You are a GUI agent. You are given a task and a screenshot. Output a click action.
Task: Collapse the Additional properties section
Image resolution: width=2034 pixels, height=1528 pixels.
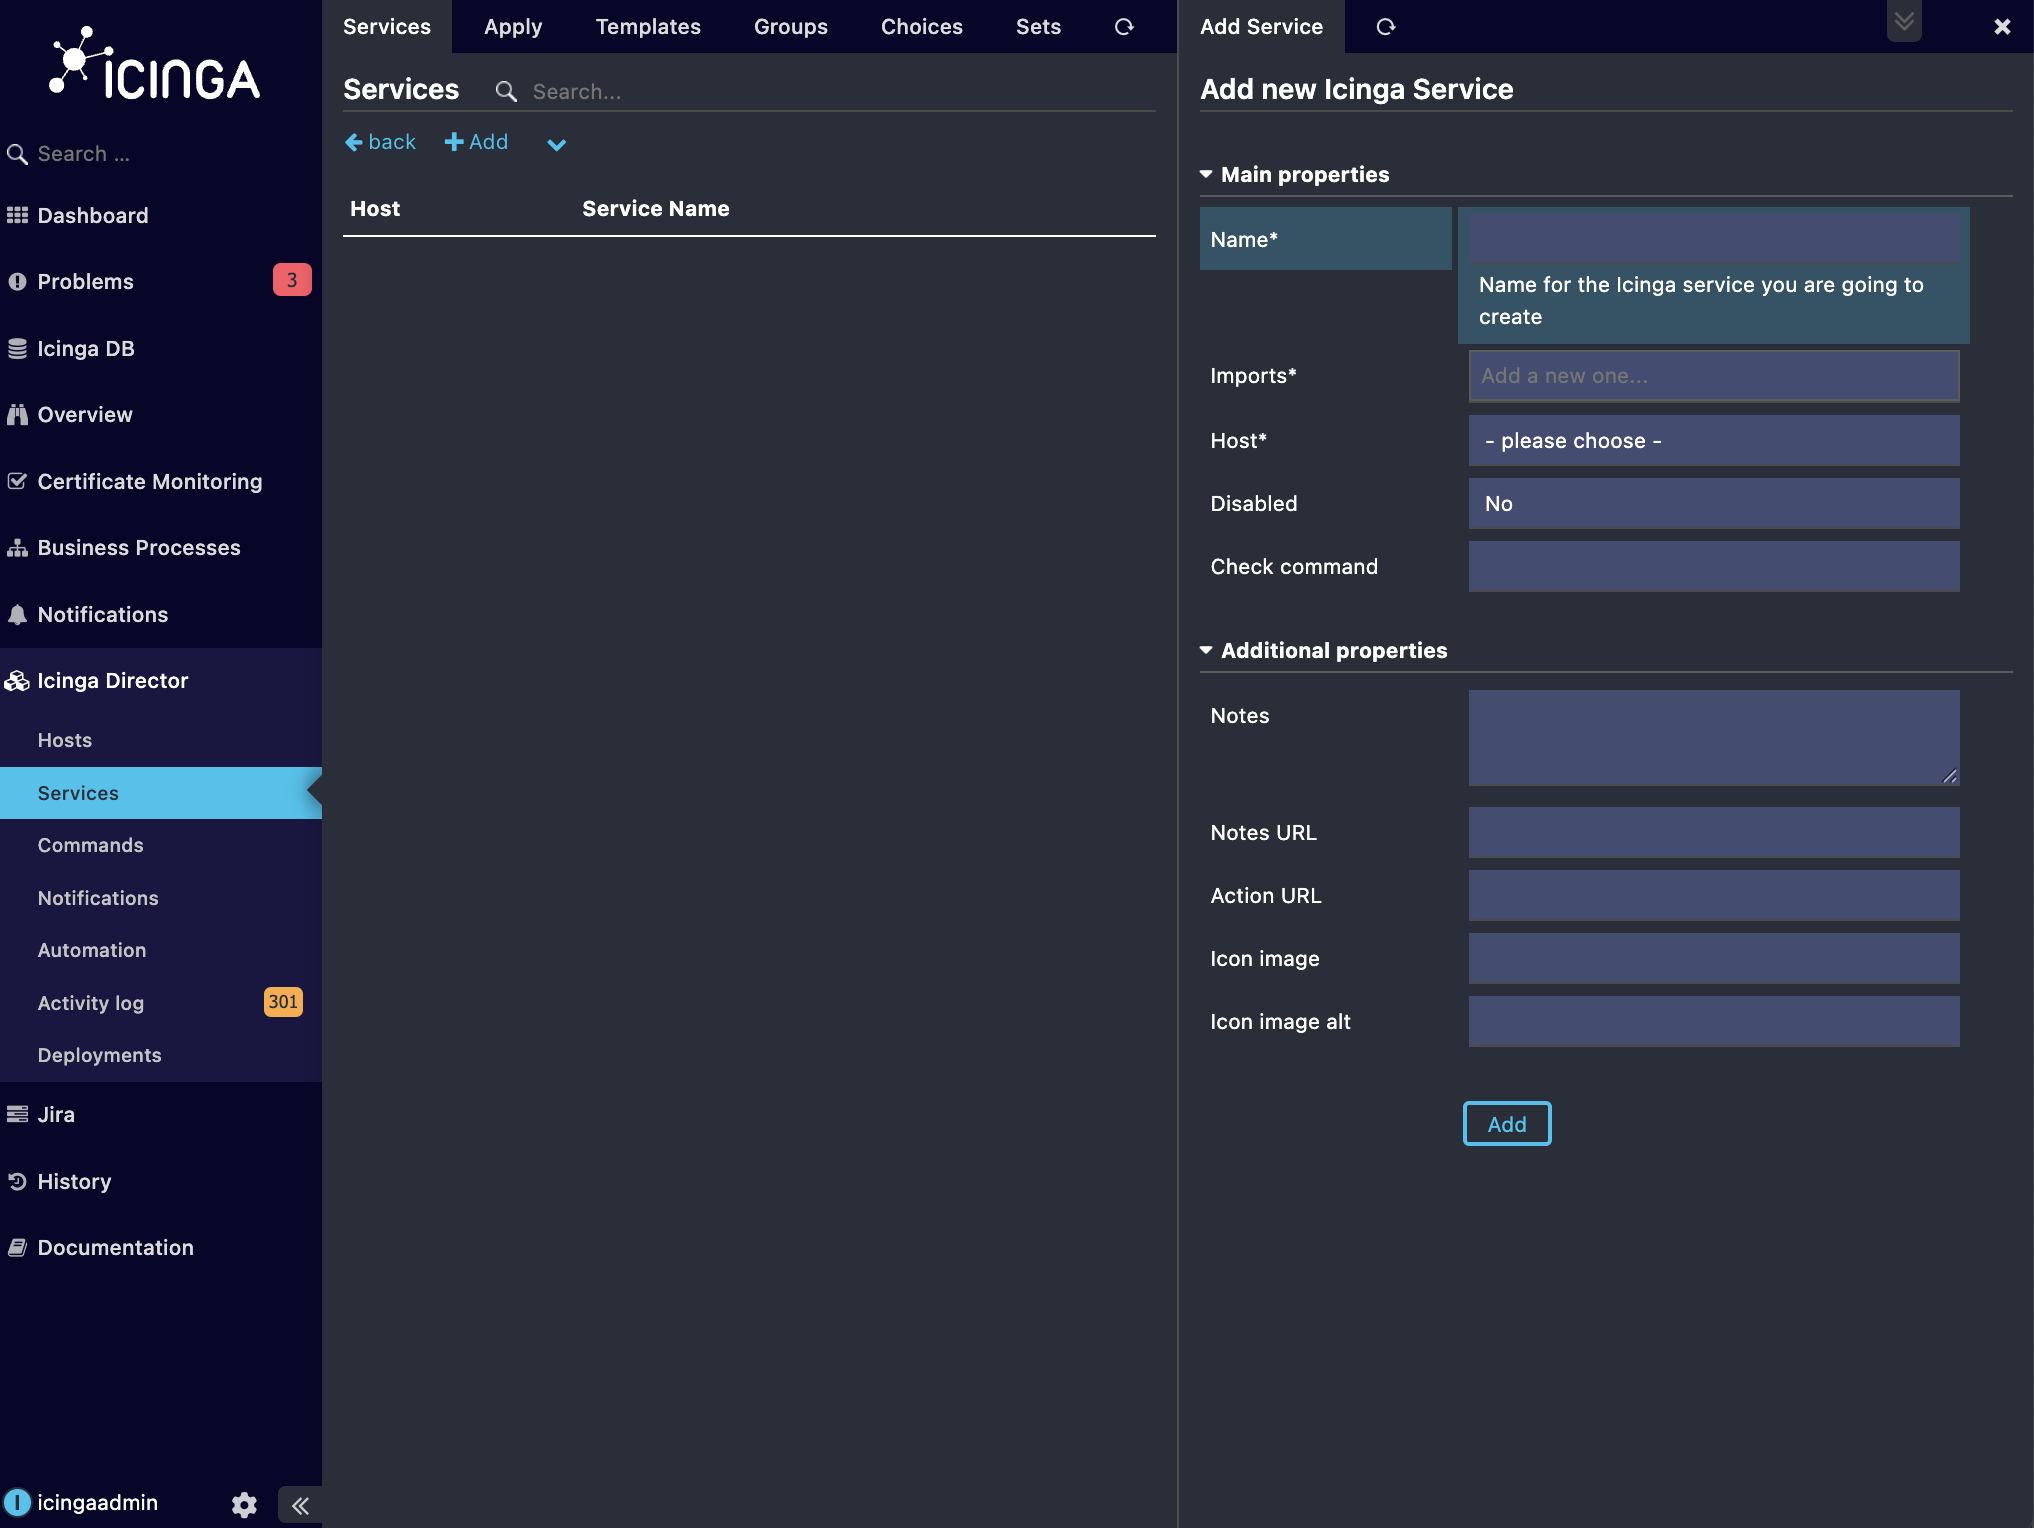coord(1324,651)
